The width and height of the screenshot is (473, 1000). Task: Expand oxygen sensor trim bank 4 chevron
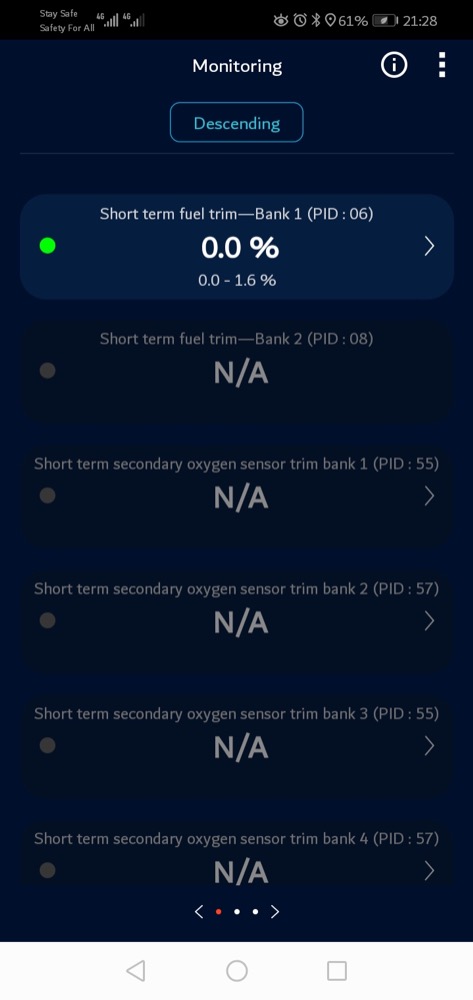(x=429, y=871)
